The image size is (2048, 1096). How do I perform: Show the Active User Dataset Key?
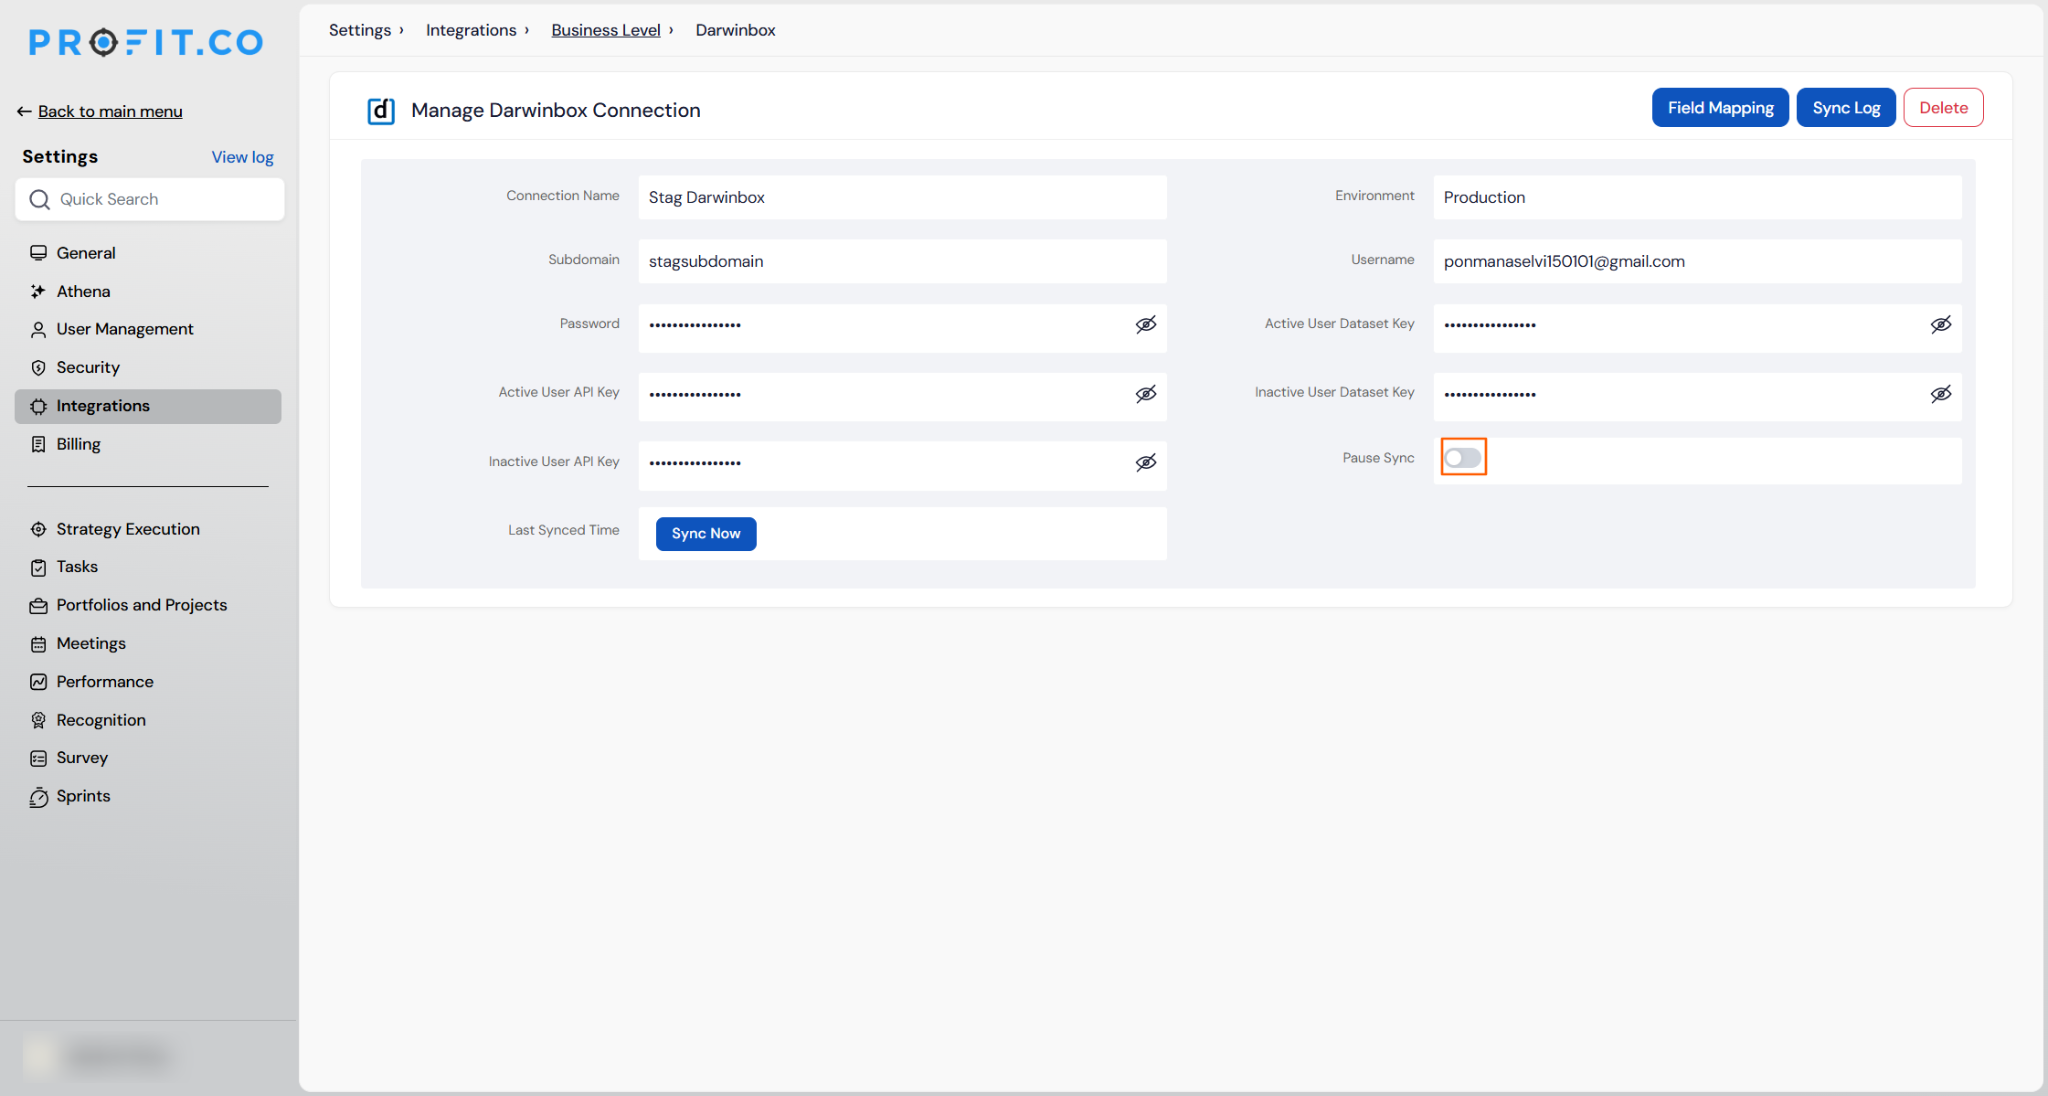(1941, 324)
